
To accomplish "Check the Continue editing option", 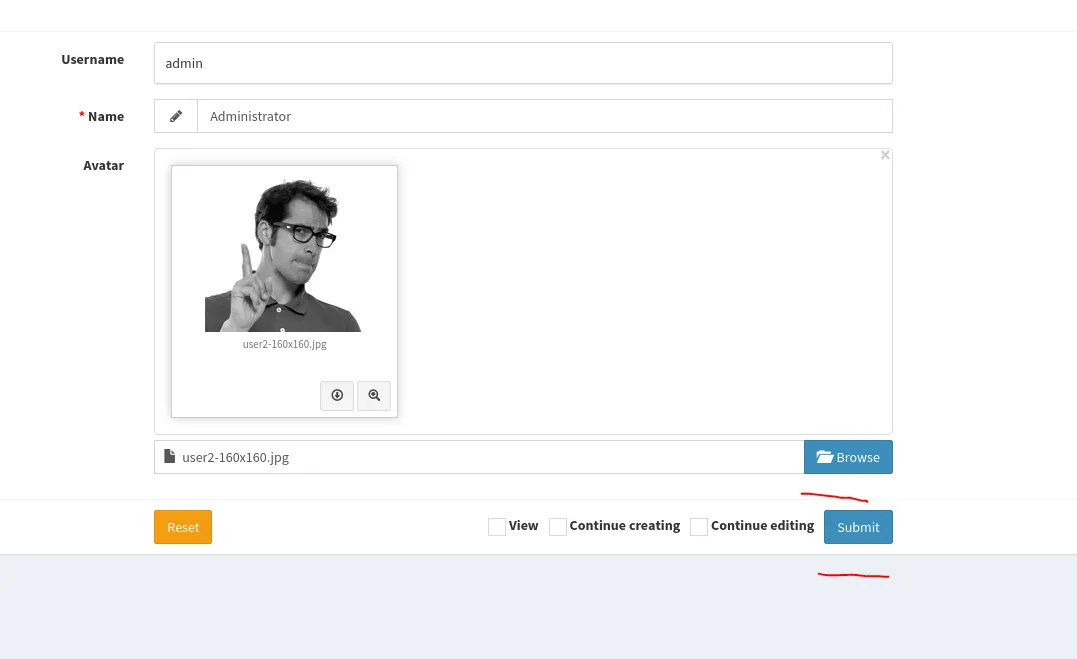I will tap(699, 526).
